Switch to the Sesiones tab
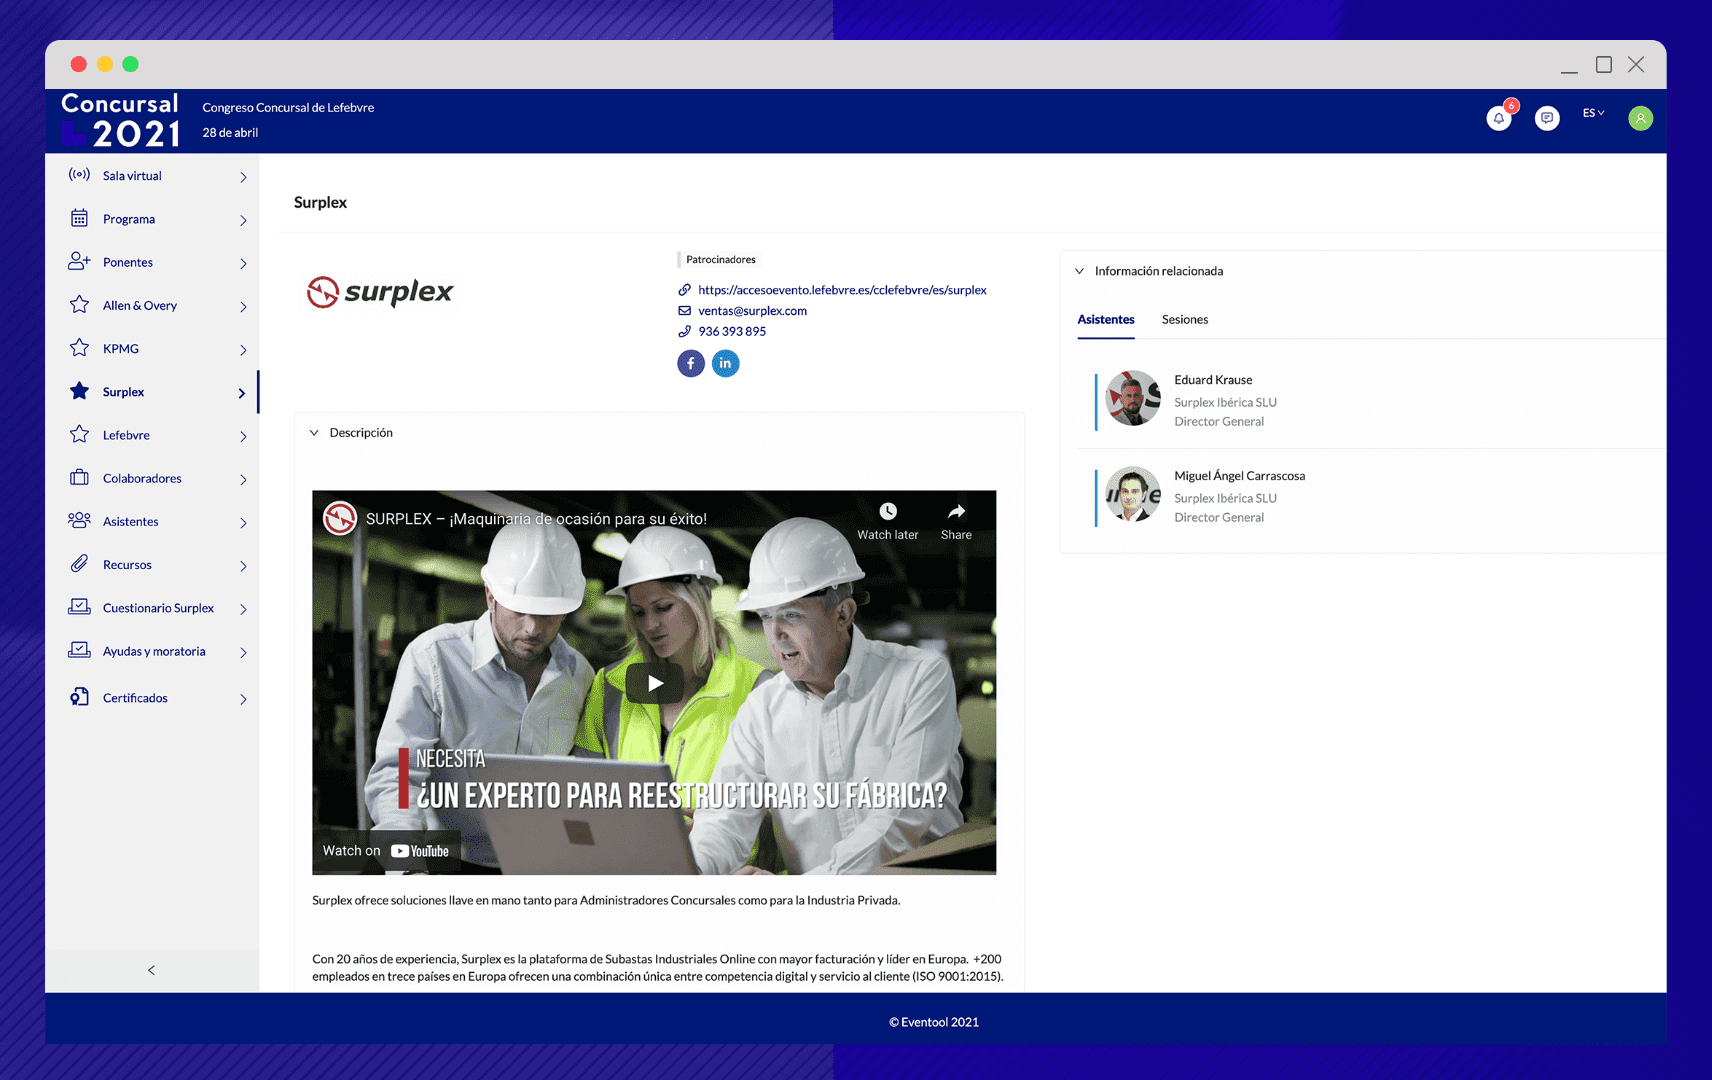Viewport: 1712px width, 1080px height. click(x=1185, y=320)
